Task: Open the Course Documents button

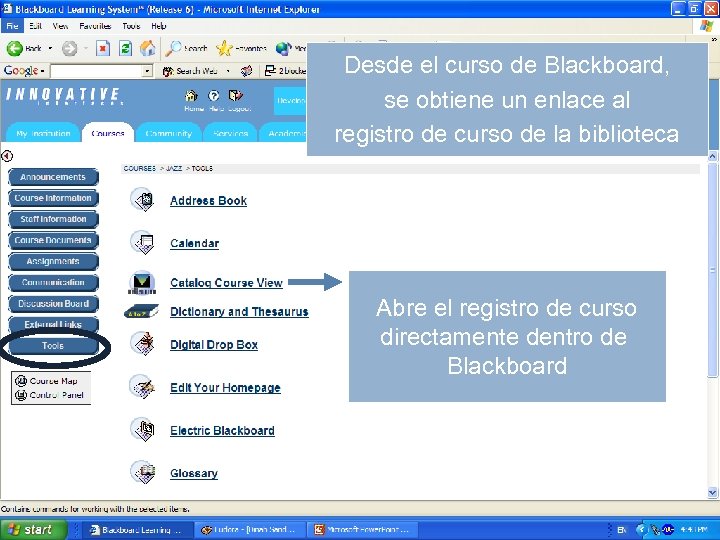Action: coord(53,240)
